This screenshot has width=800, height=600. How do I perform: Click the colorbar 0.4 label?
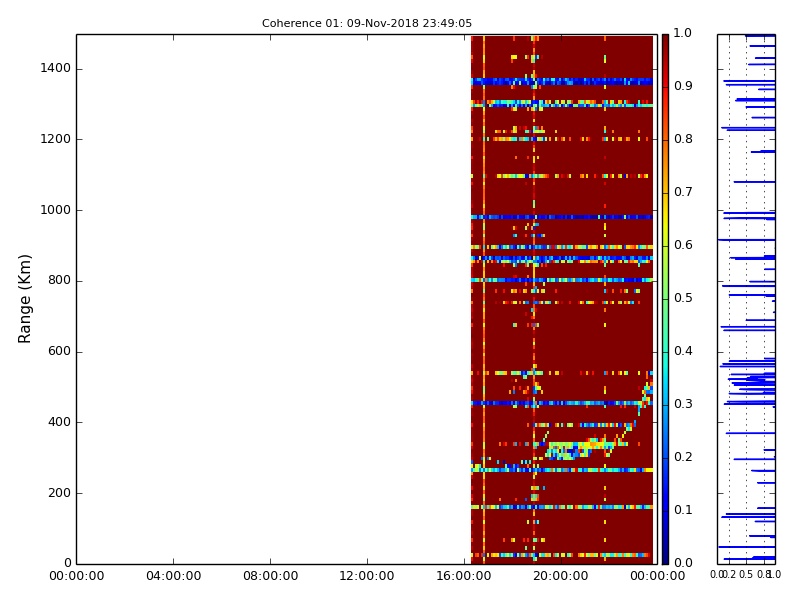point(683,351)
